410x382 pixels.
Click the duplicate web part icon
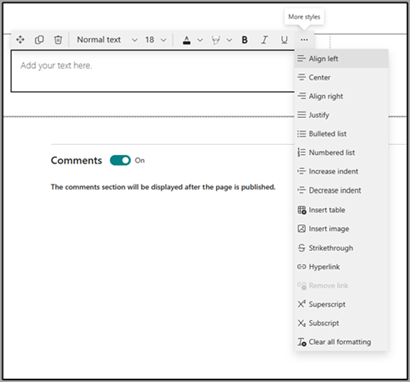39,40
